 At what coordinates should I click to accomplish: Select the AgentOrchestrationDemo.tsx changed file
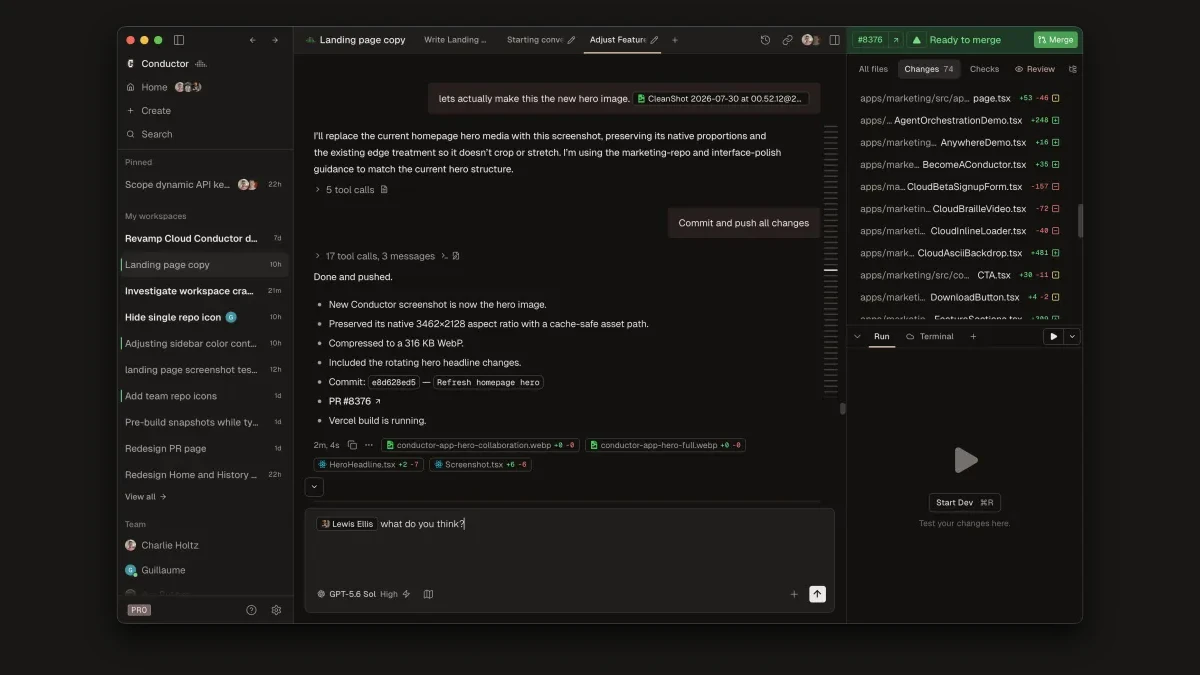(x=961, y=121)
